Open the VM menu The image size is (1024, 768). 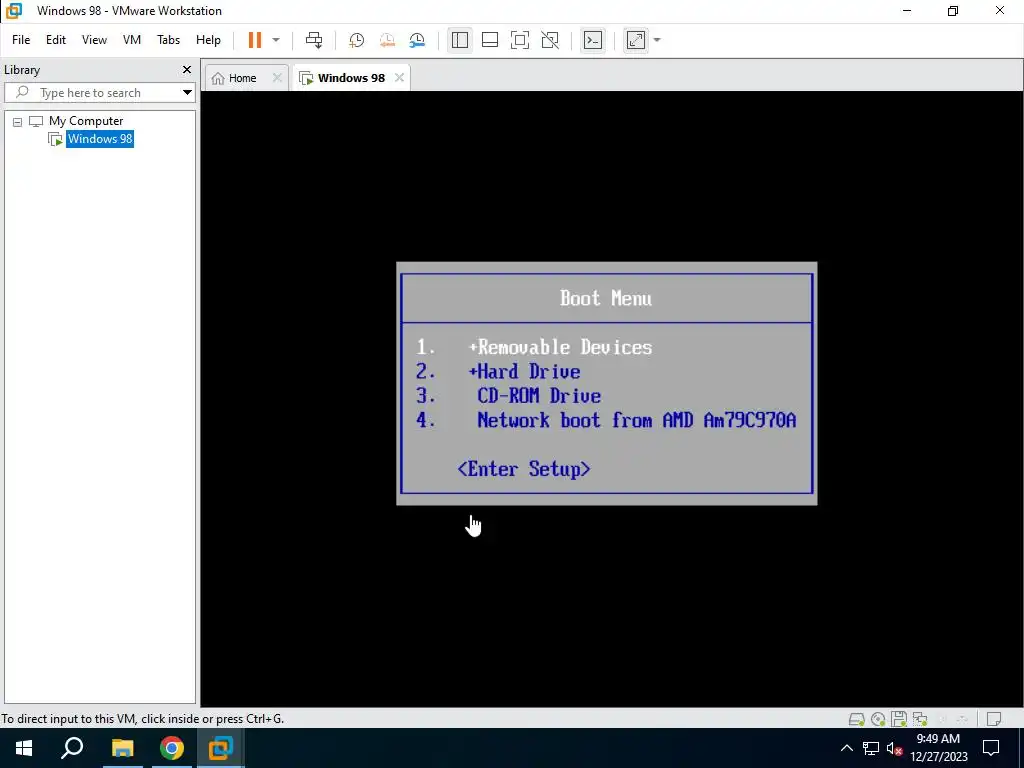[x=132, y=40]
